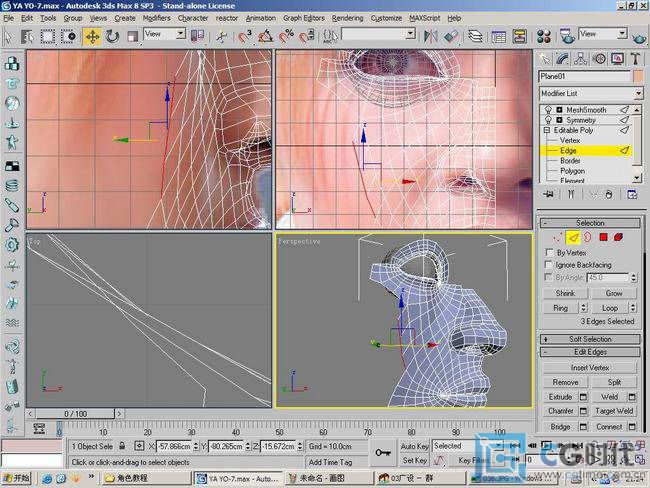Image resolution: width=650 pixels, height=488 pixels.
Task: Click the Shrink selection button
Action: tap(565, 293)
